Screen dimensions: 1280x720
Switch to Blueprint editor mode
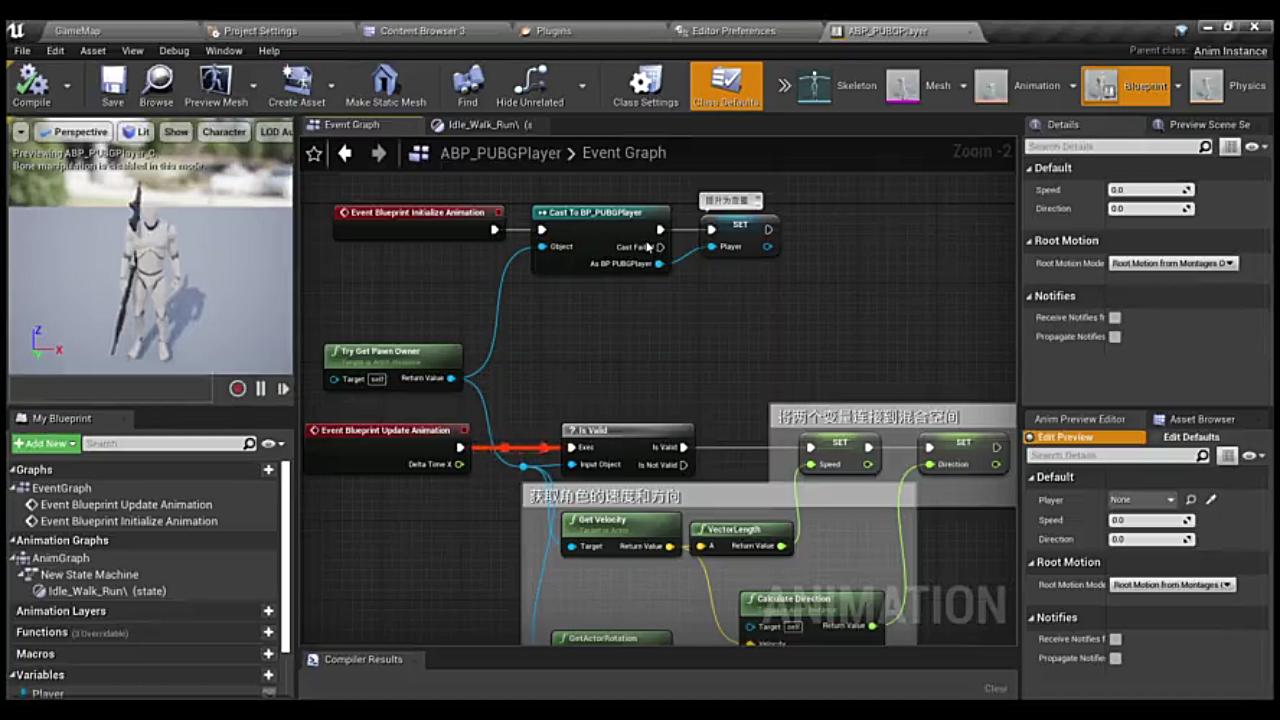coord(1127,86)
